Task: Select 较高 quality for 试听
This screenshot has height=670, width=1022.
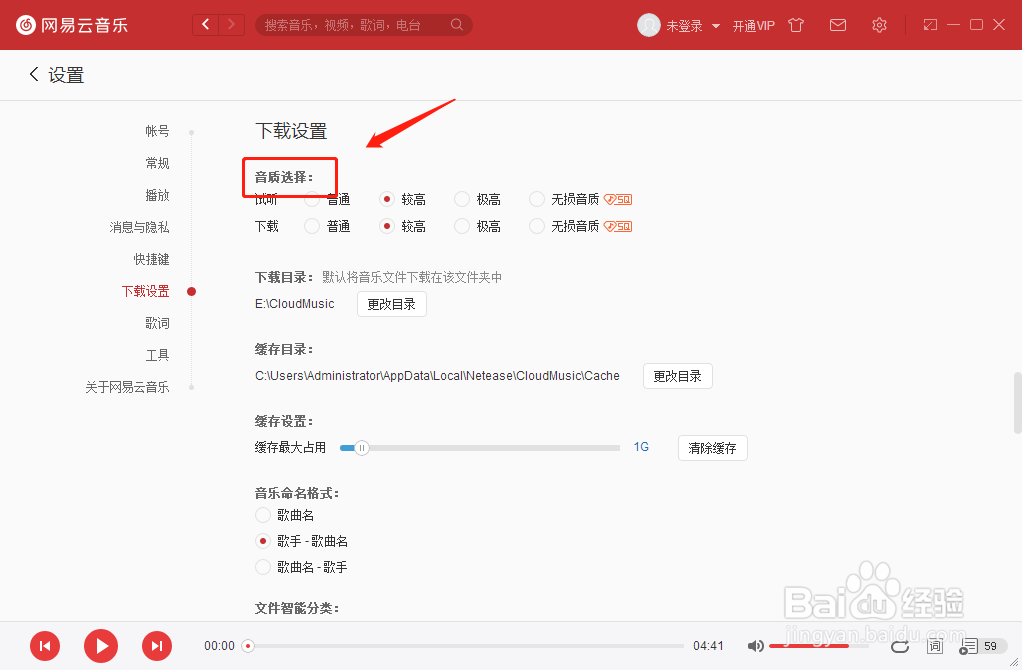Action: pyautogui.click(x=387, y=199)
